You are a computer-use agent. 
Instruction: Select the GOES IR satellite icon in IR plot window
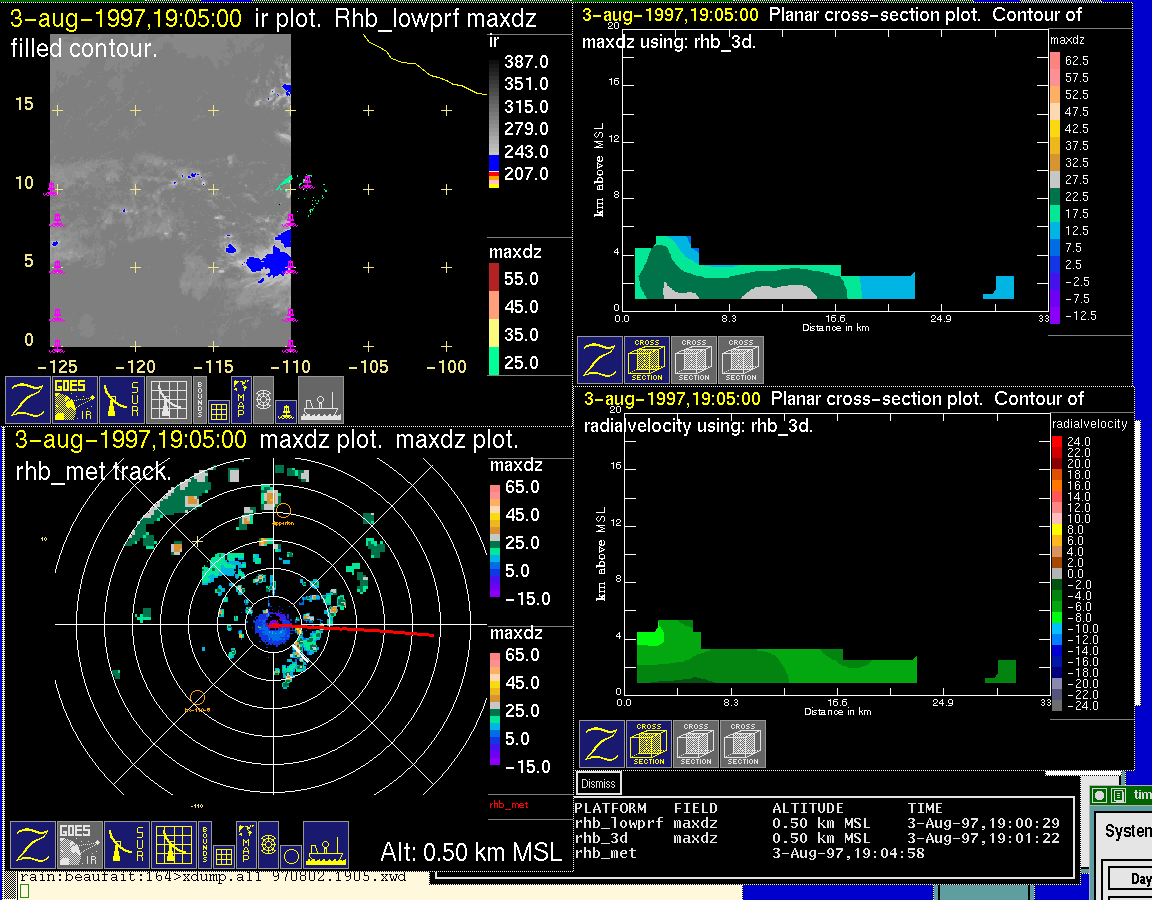point(75,400)
